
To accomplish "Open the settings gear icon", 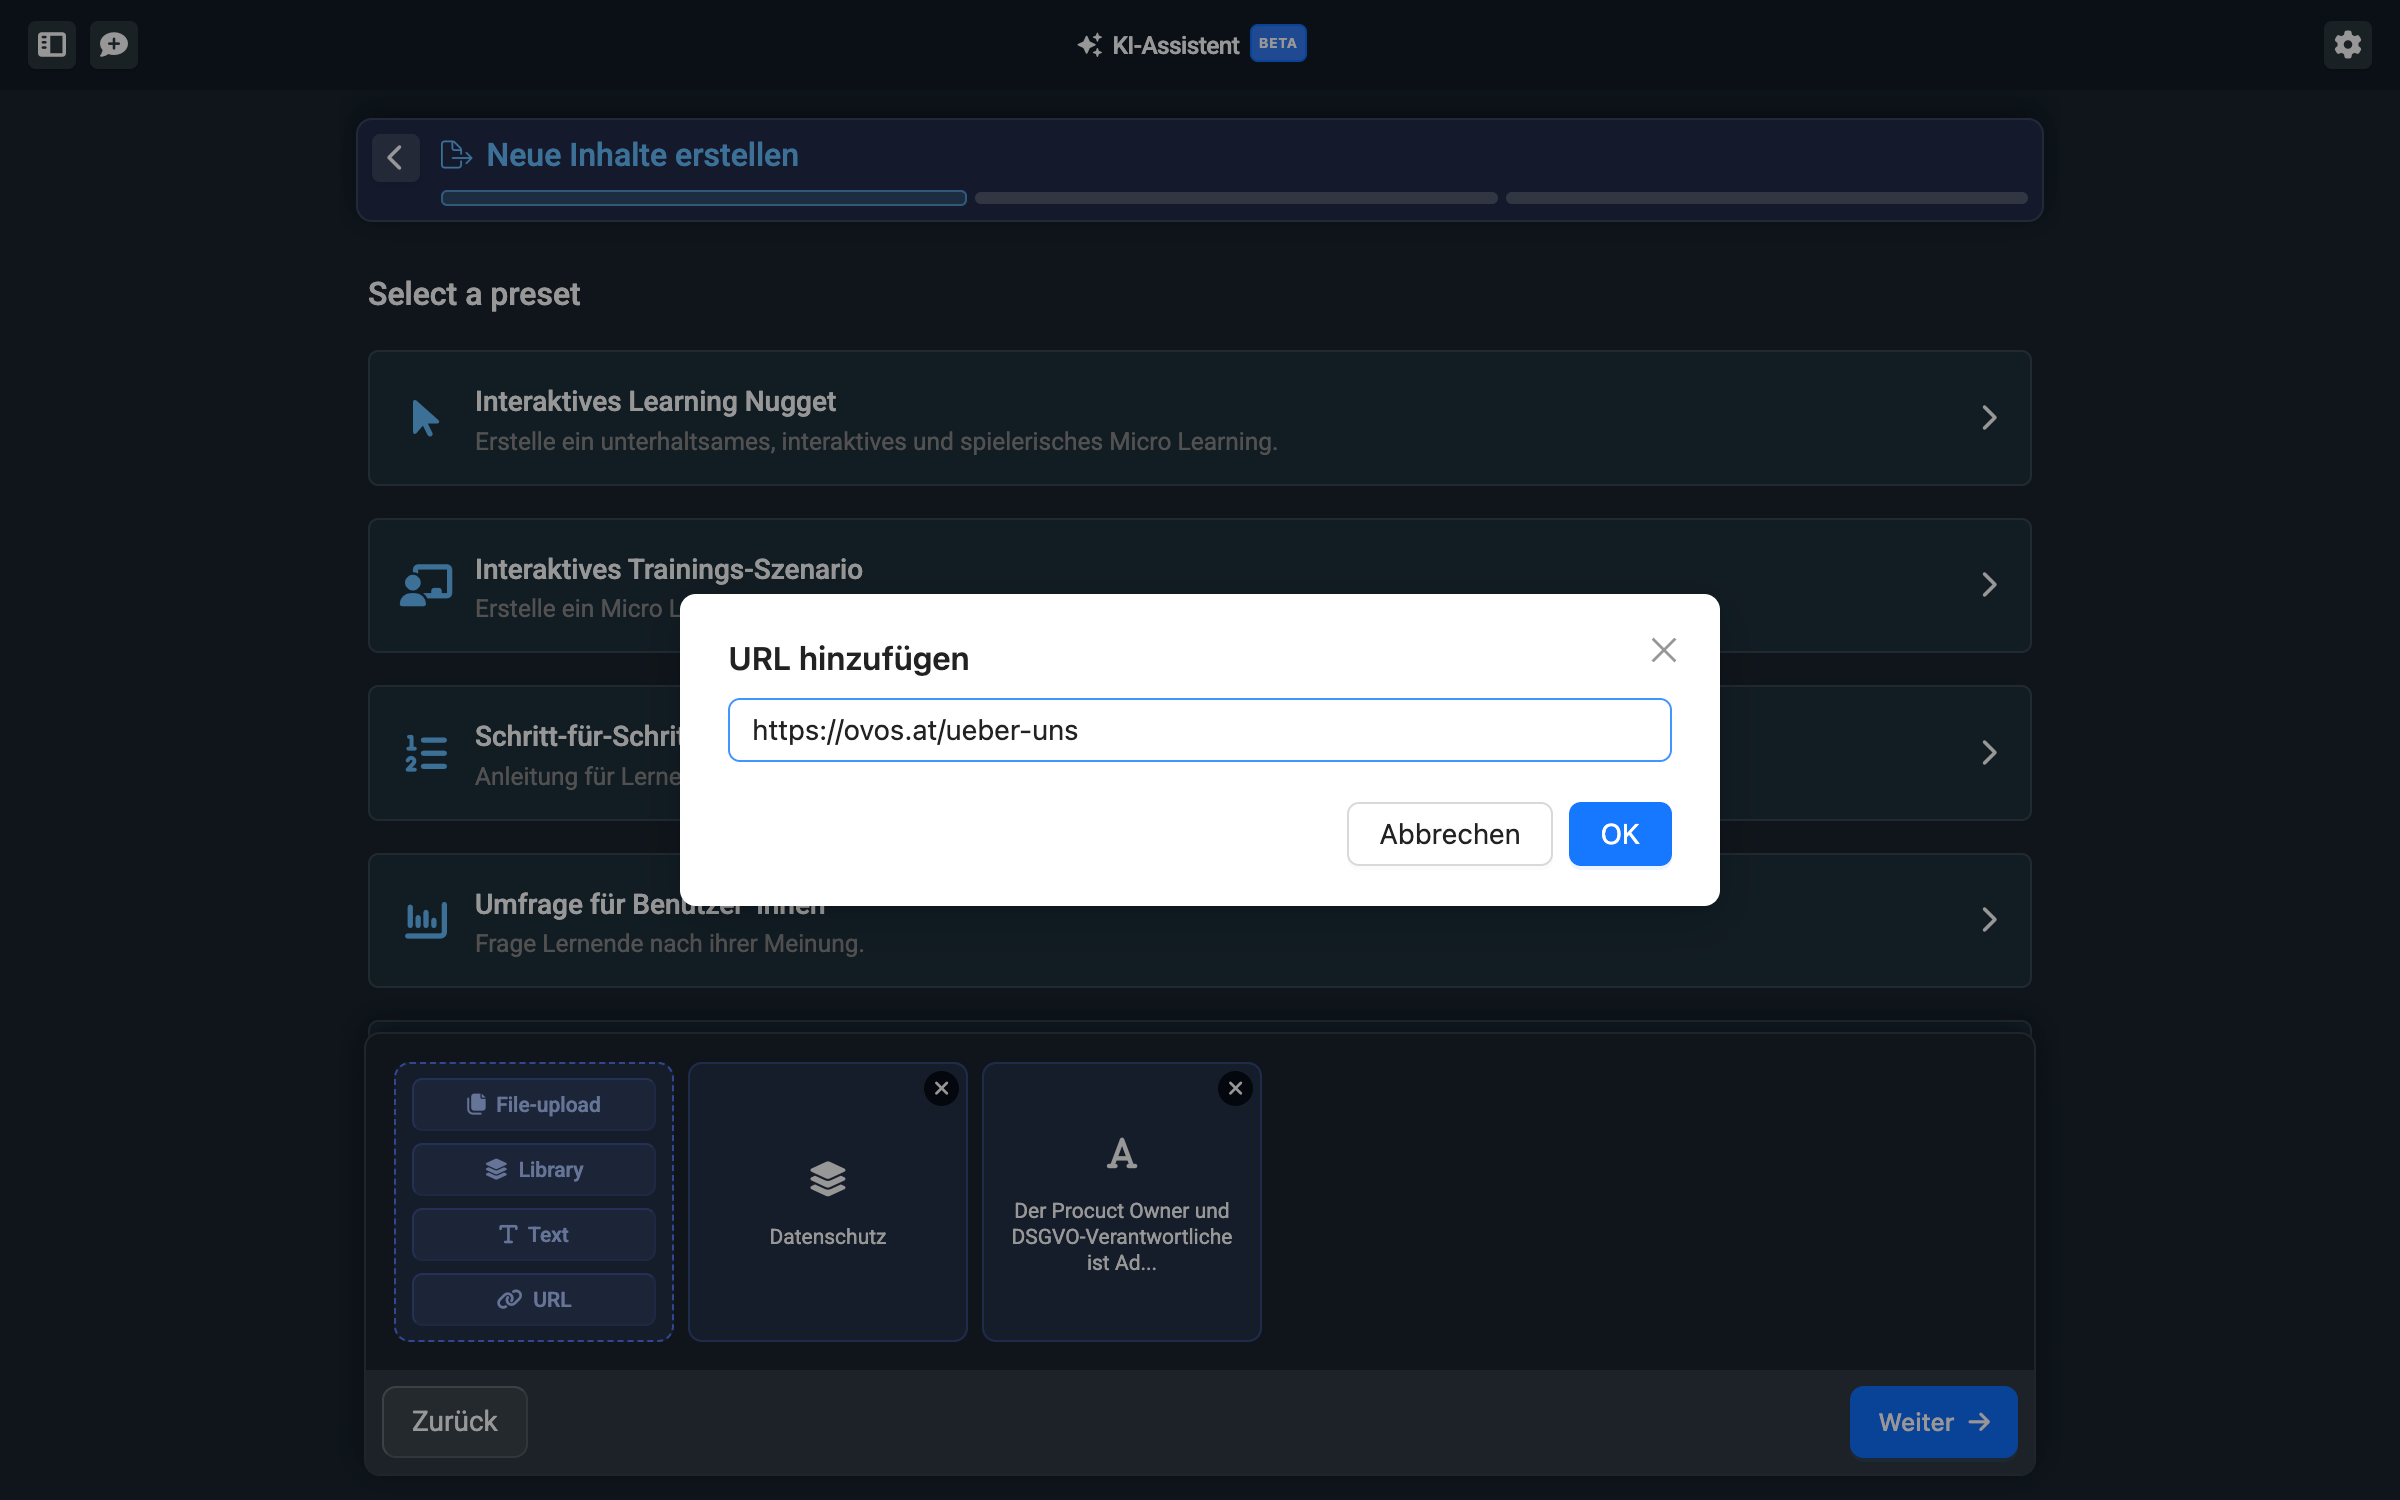I will [2347, 45].
